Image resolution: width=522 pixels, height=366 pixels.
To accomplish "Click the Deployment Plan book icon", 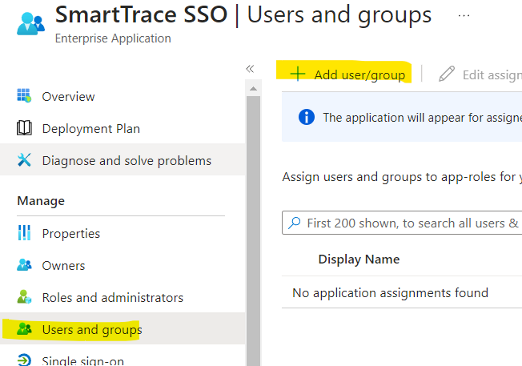I will [24, 128].
